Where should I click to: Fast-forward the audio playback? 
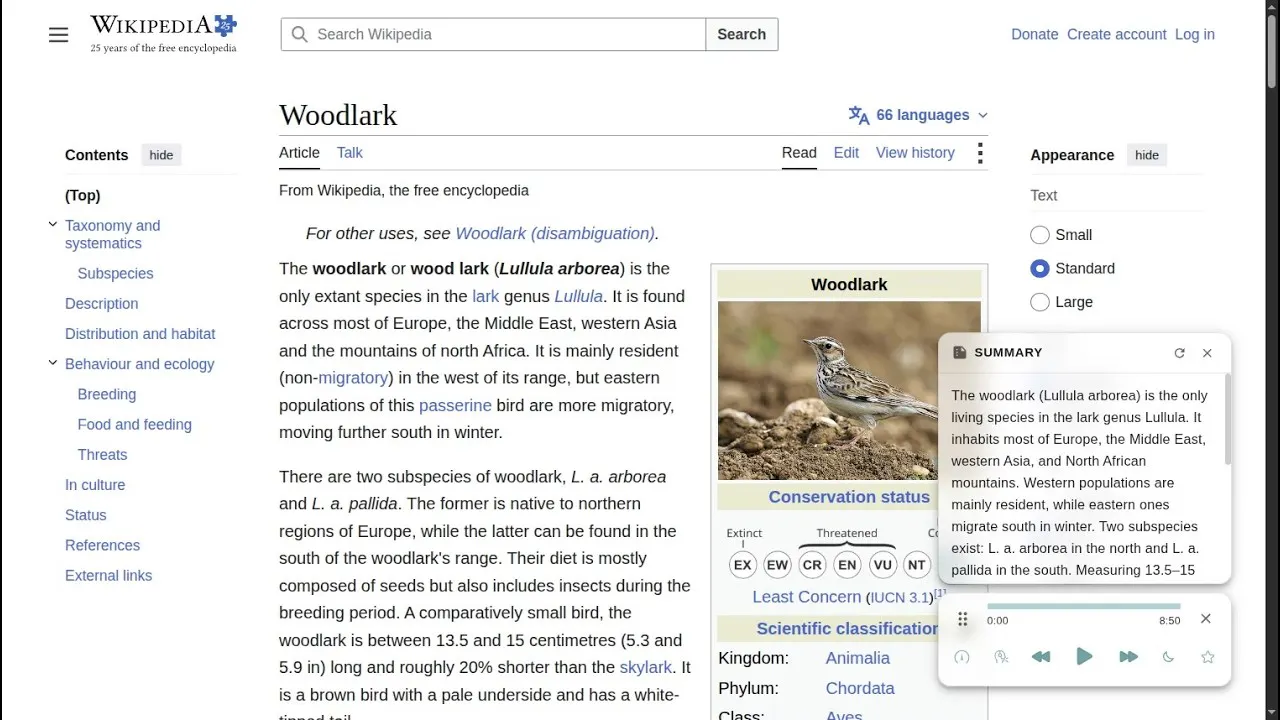pyautogui.click(x=1128, y=657)
